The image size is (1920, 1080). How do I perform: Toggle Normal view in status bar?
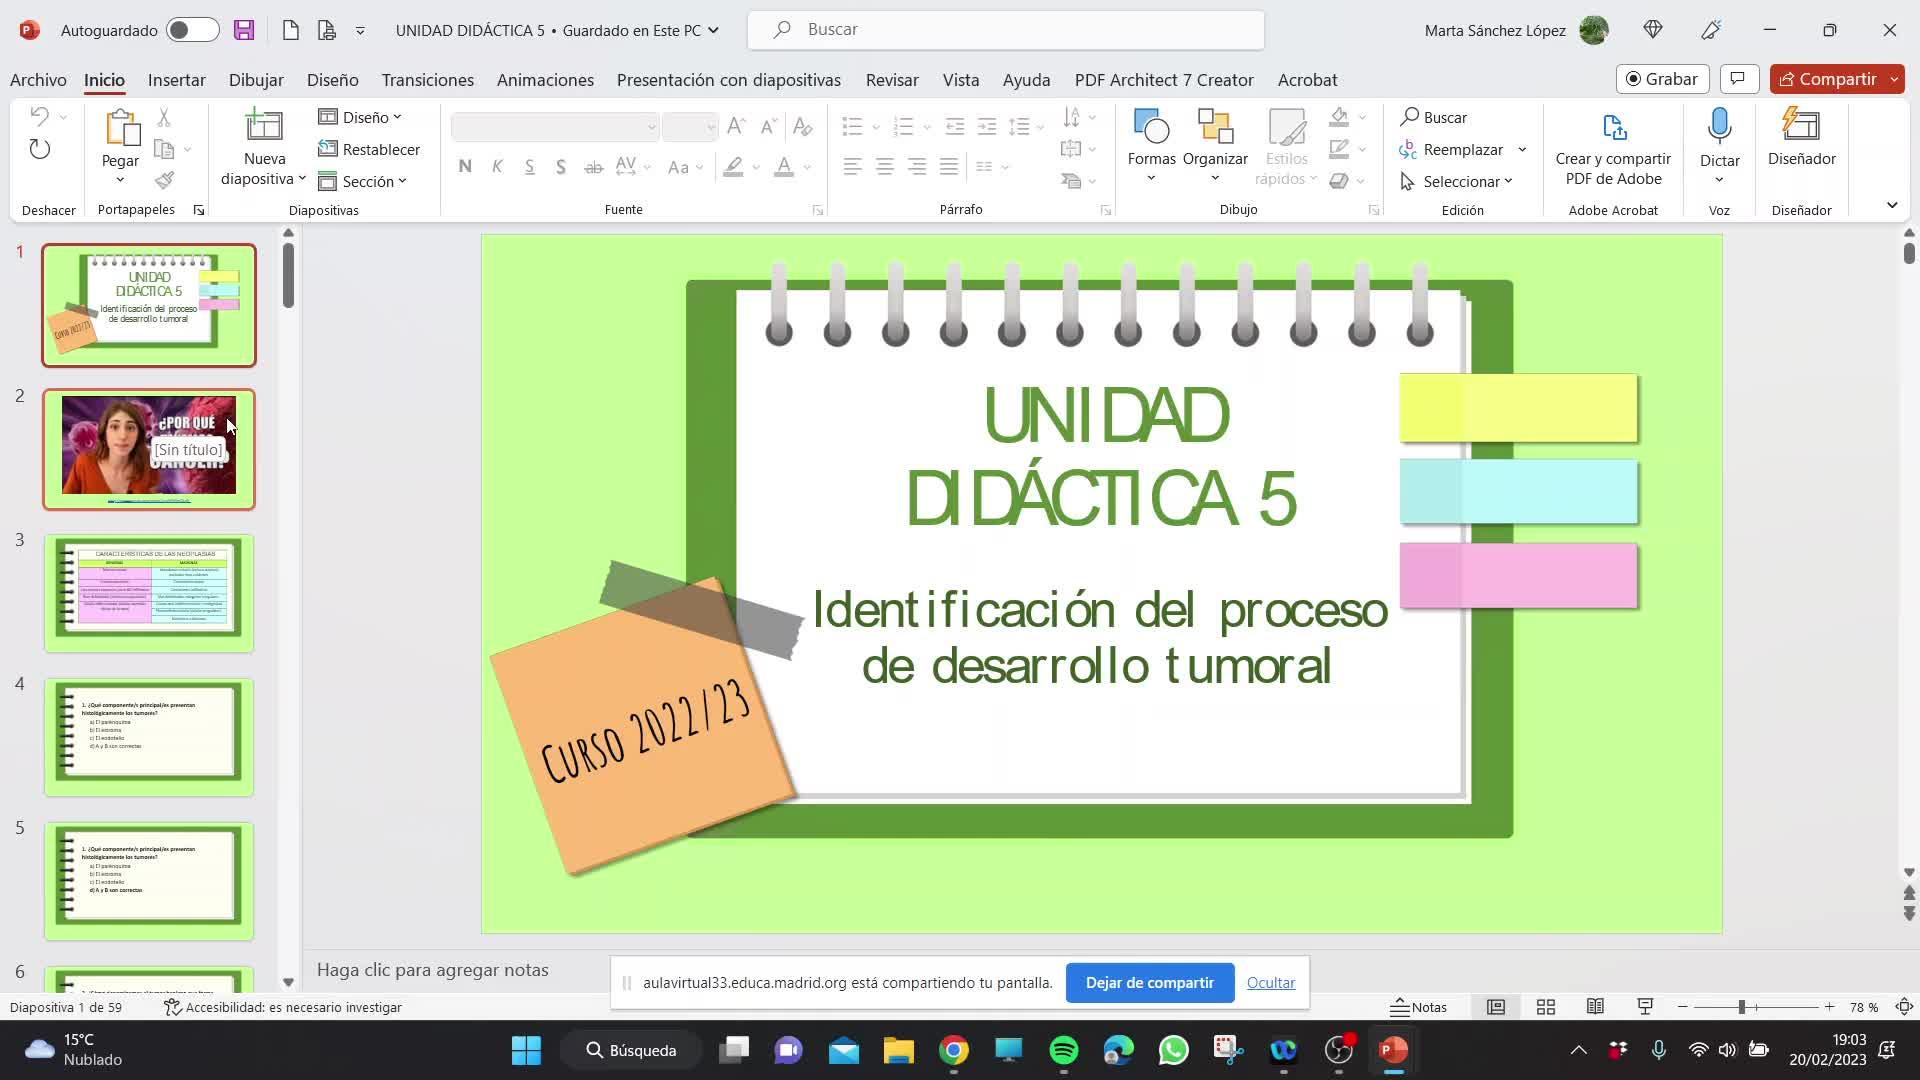point(1496,1007)
